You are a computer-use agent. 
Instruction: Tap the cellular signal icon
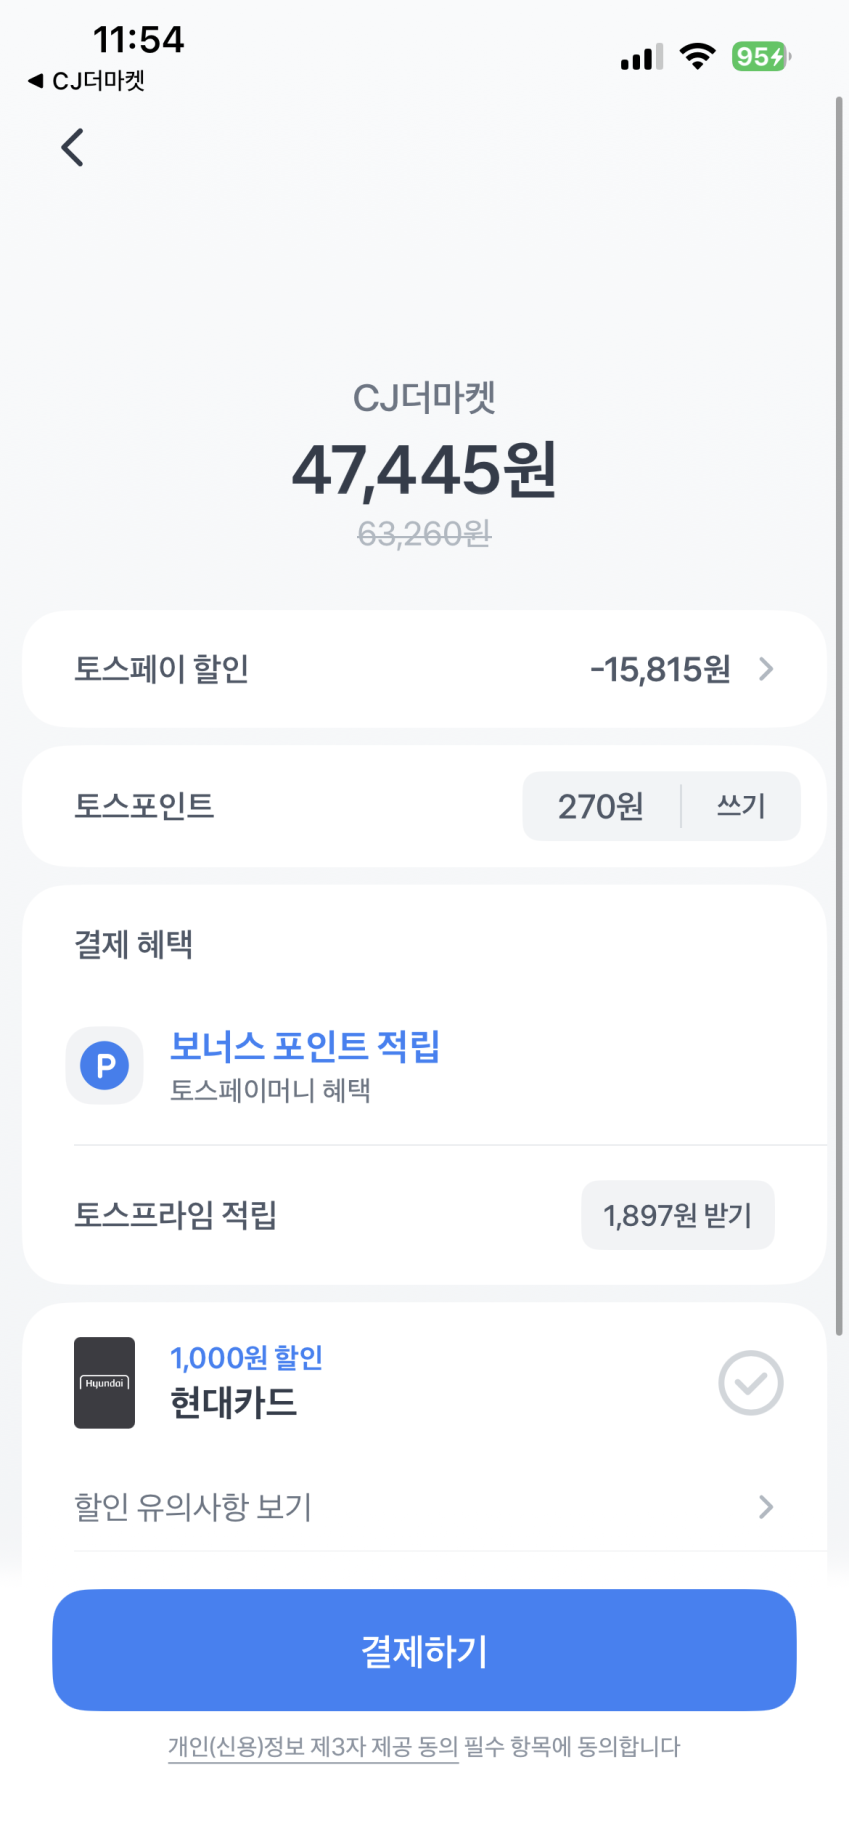click(x=642, y=57)
